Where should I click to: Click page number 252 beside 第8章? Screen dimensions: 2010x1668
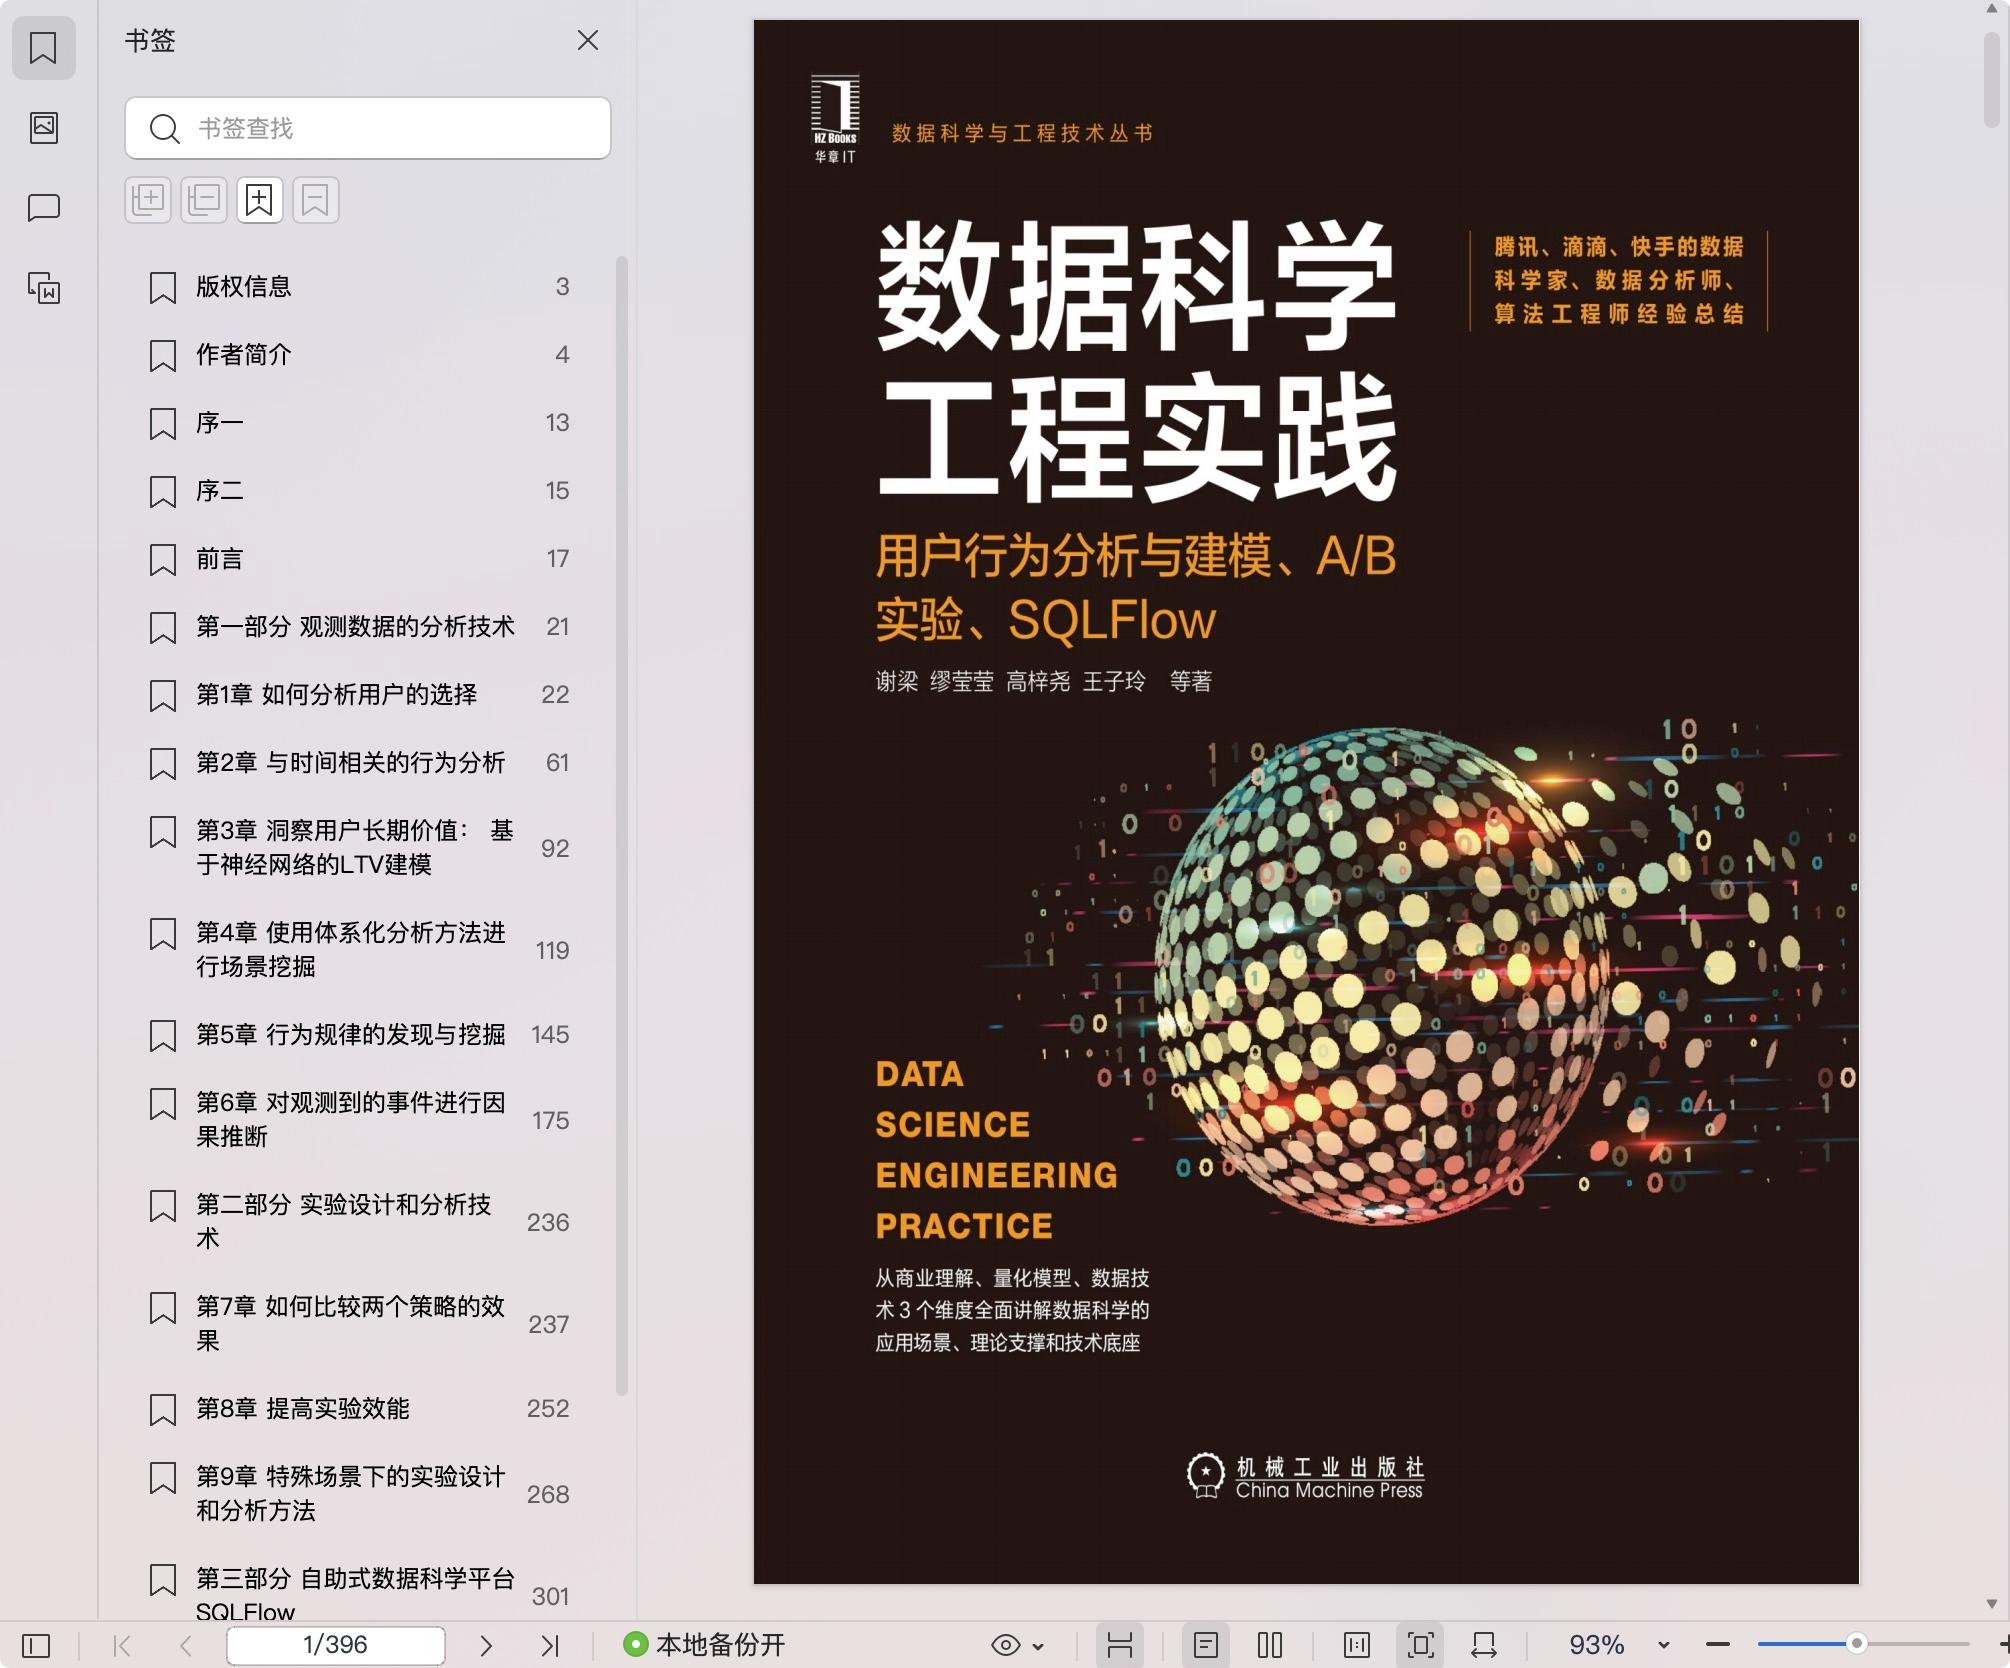(x=548, y=1409)
